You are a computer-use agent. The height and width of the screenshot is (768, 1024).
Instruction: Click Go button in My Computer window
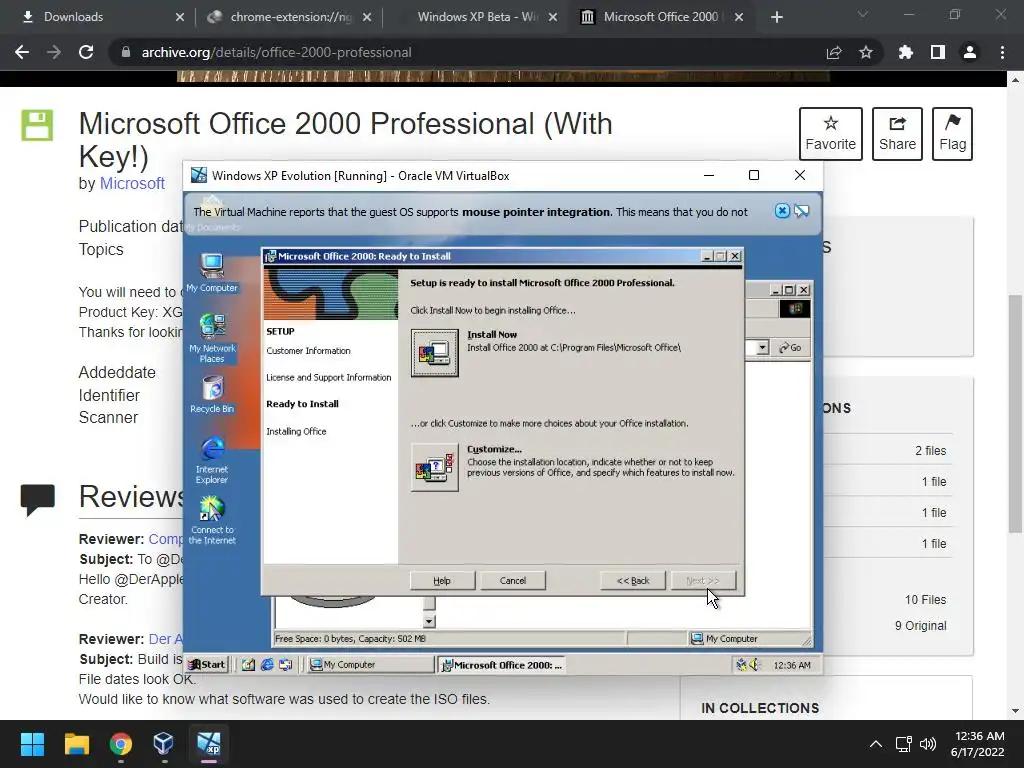pyautogui.click(x=791, y=347)
